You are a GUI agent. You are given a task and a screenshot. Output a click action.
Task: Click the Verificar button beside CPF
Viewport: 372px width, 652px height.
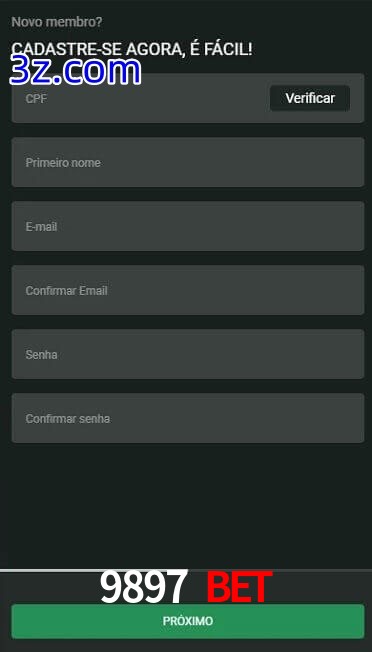310,98
